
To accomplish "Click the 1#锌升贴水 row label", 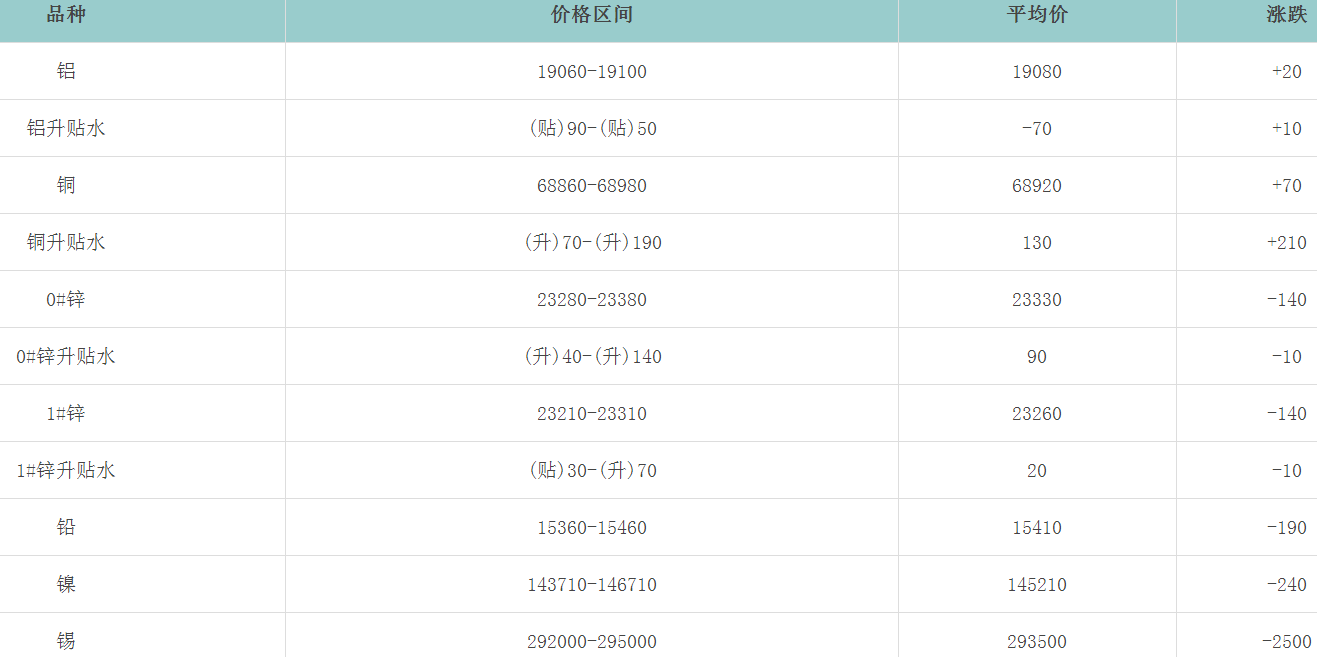I will click(66, 471).
